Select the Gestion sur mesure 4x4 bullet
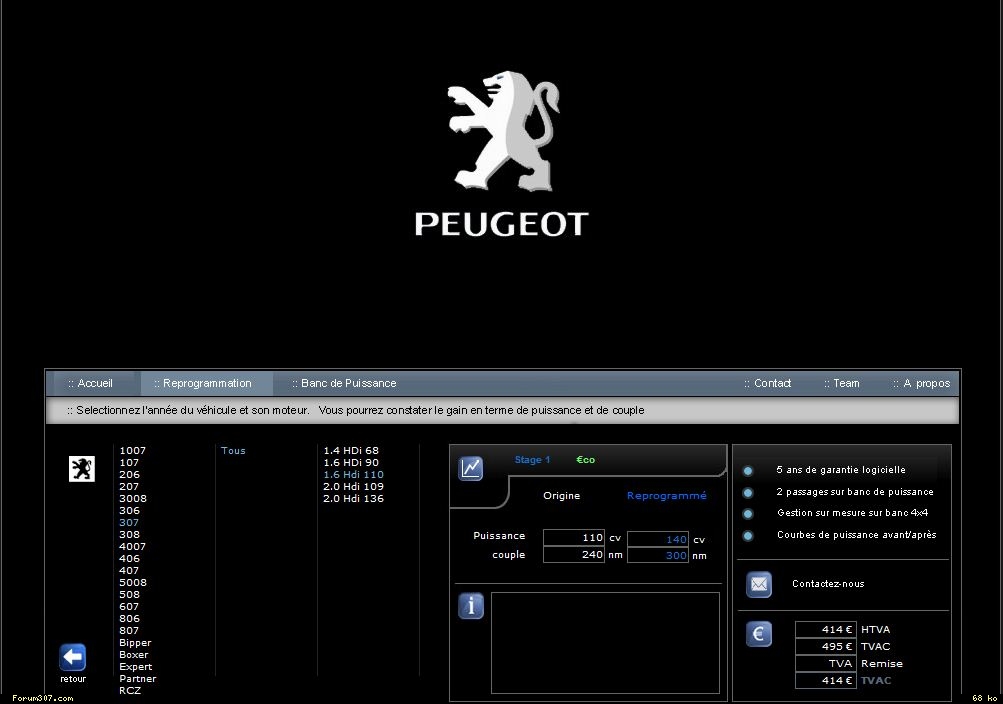 click(x=748, y=513)
